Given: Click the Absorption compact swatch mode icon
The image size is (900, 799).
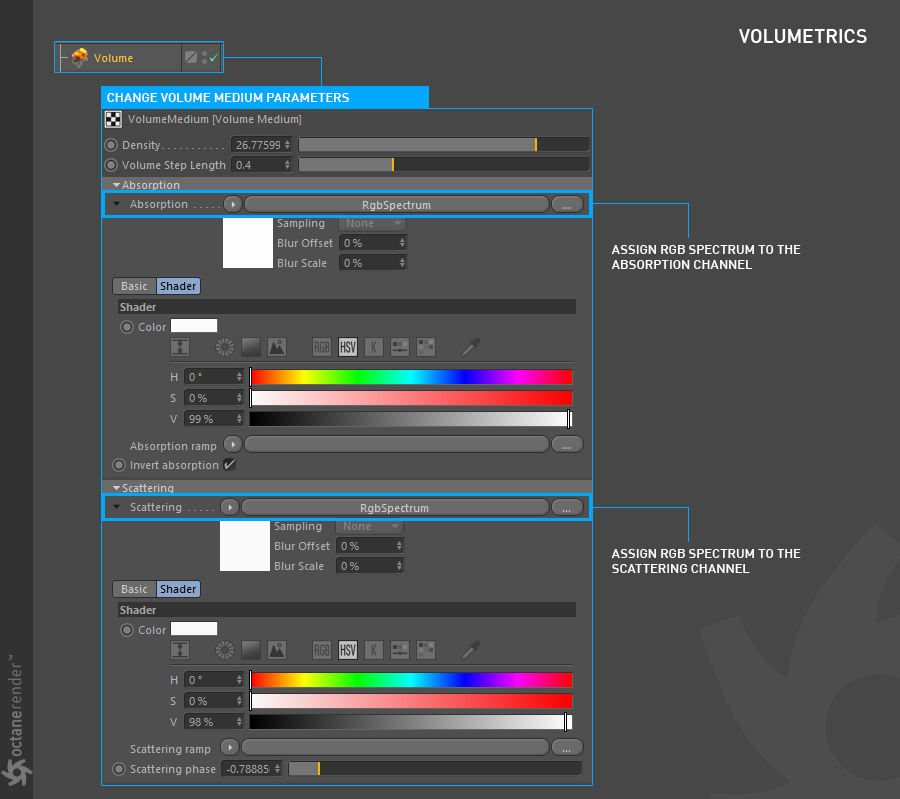Looking at the screenshot, I should 180,347.
